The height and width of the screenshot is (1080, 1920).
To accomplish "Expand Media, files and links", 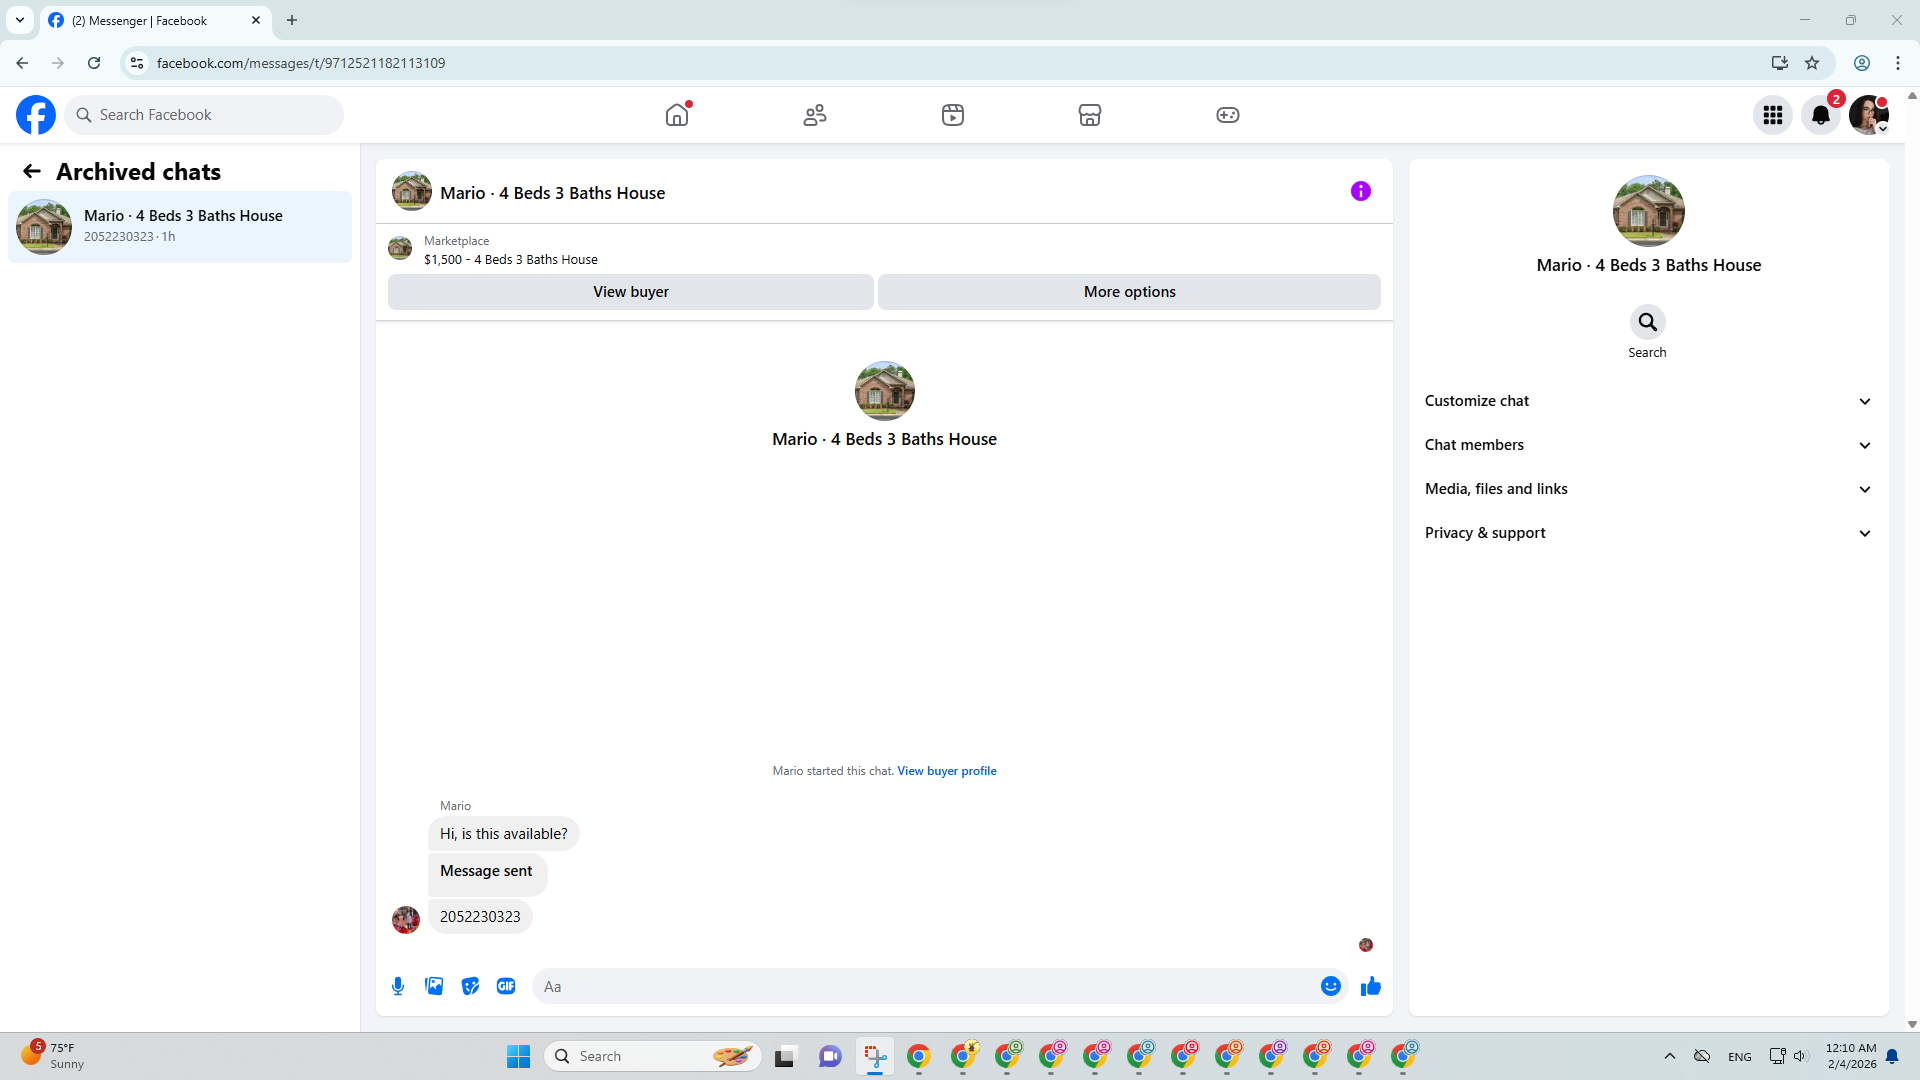I will 1647,489.
